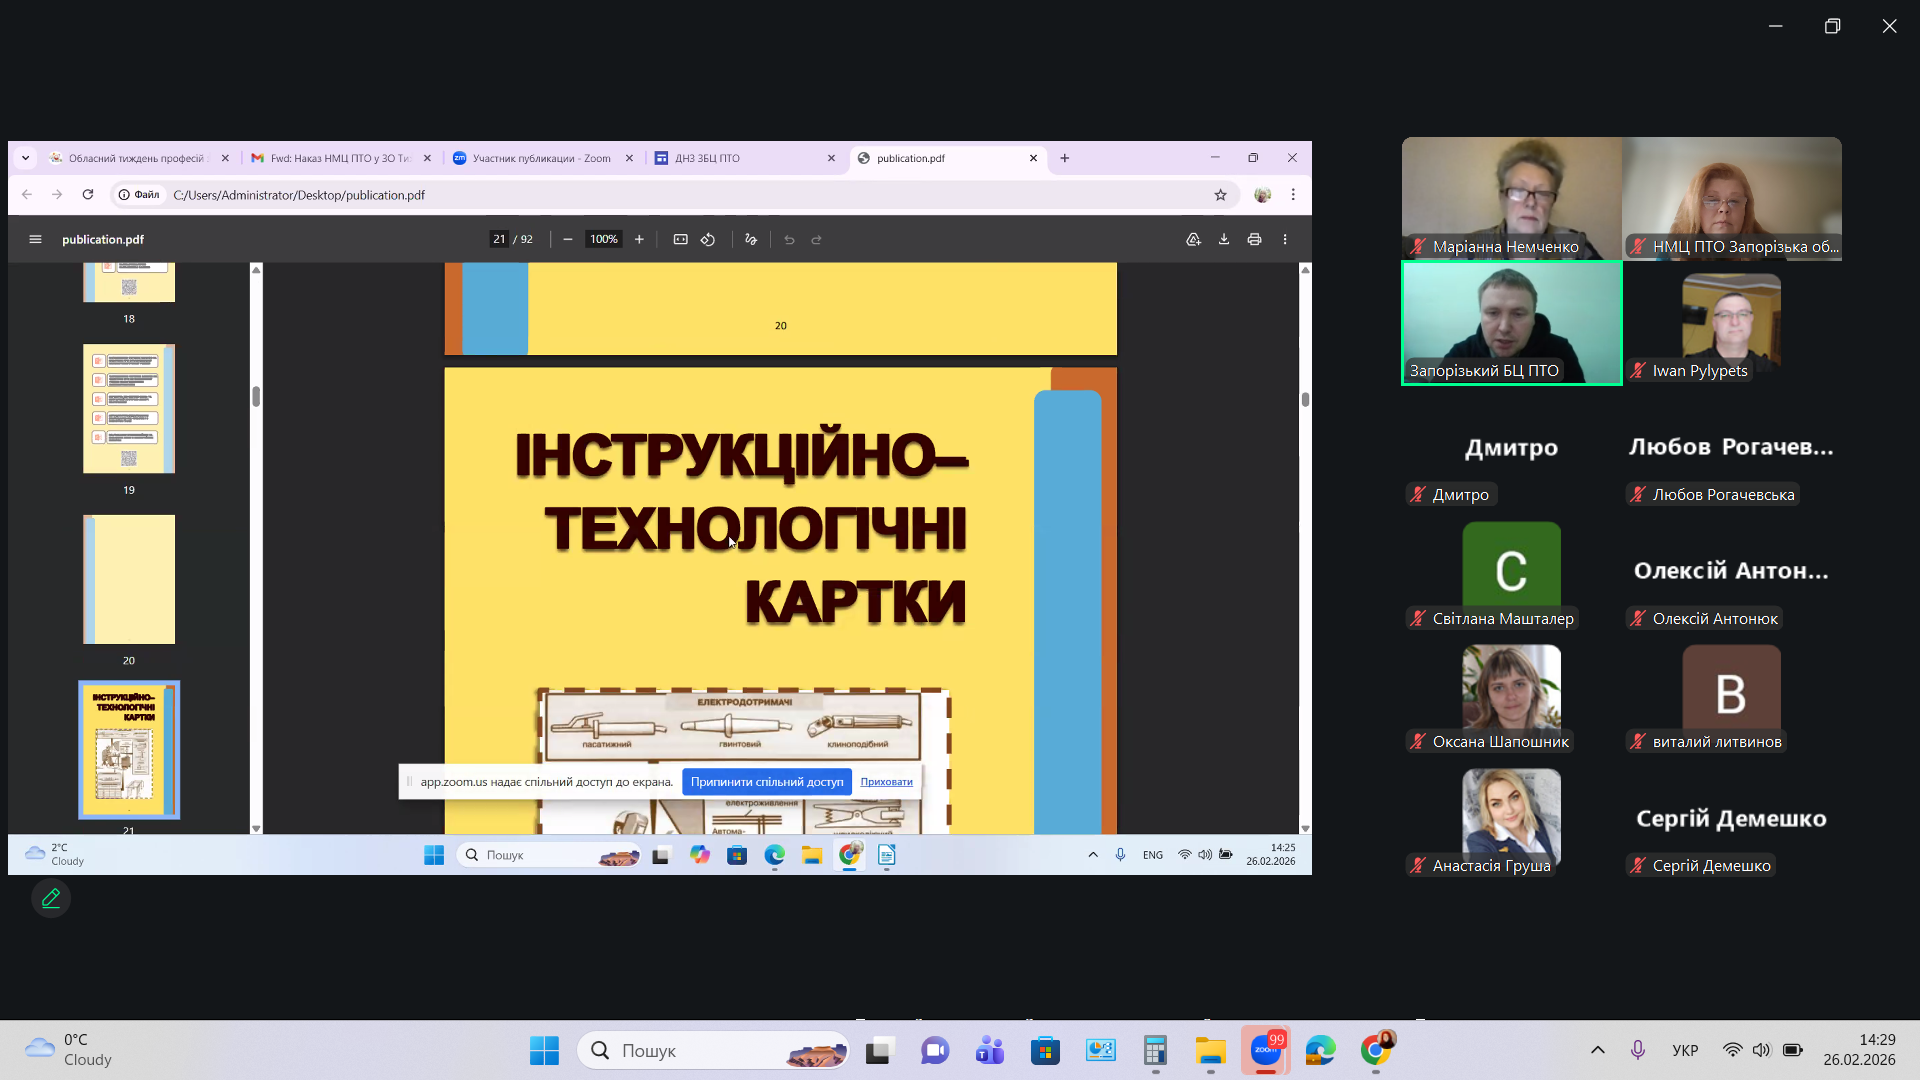Open PDF viewer more actions menu
Image resolution: width=1920 pixels, height=1080 pixels.
[x=1285, y=240]
